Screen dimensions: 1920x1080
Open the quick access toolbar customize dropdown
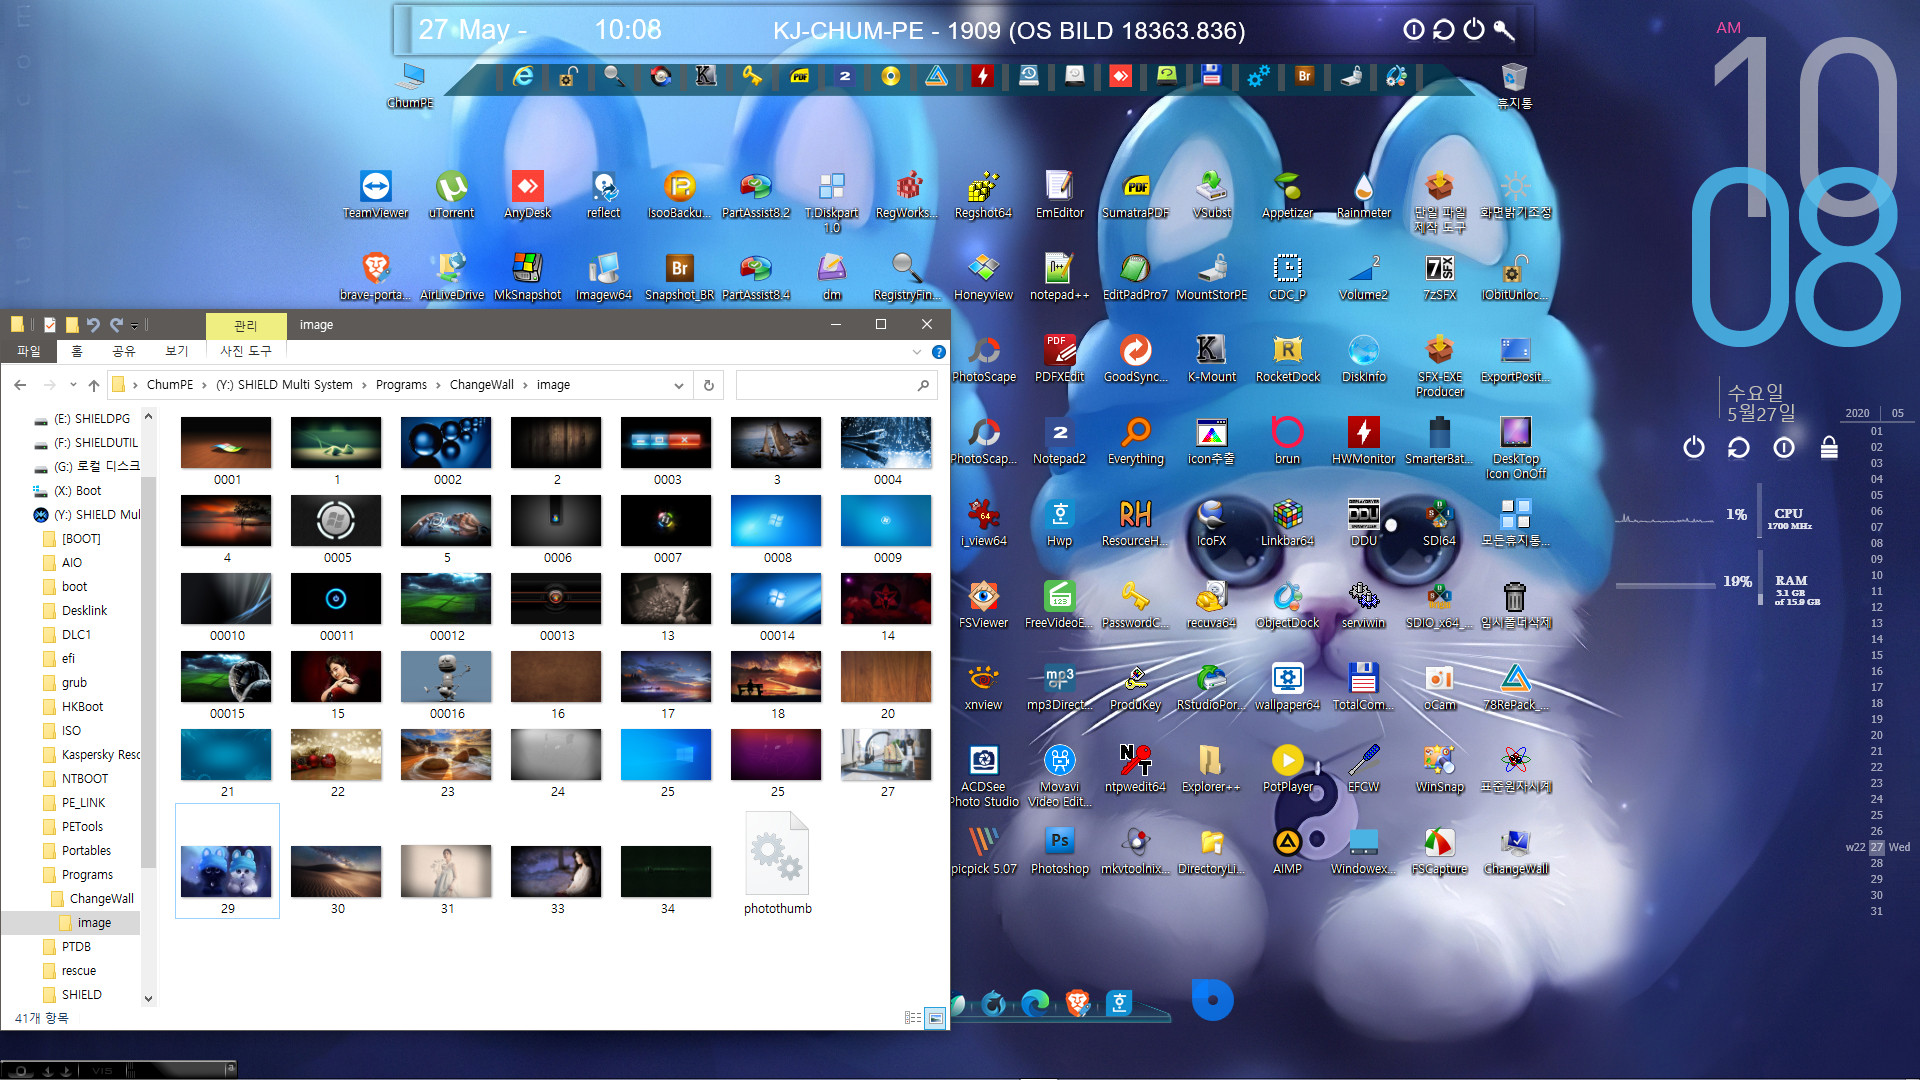pyautogui.click(x=134, y=325)
